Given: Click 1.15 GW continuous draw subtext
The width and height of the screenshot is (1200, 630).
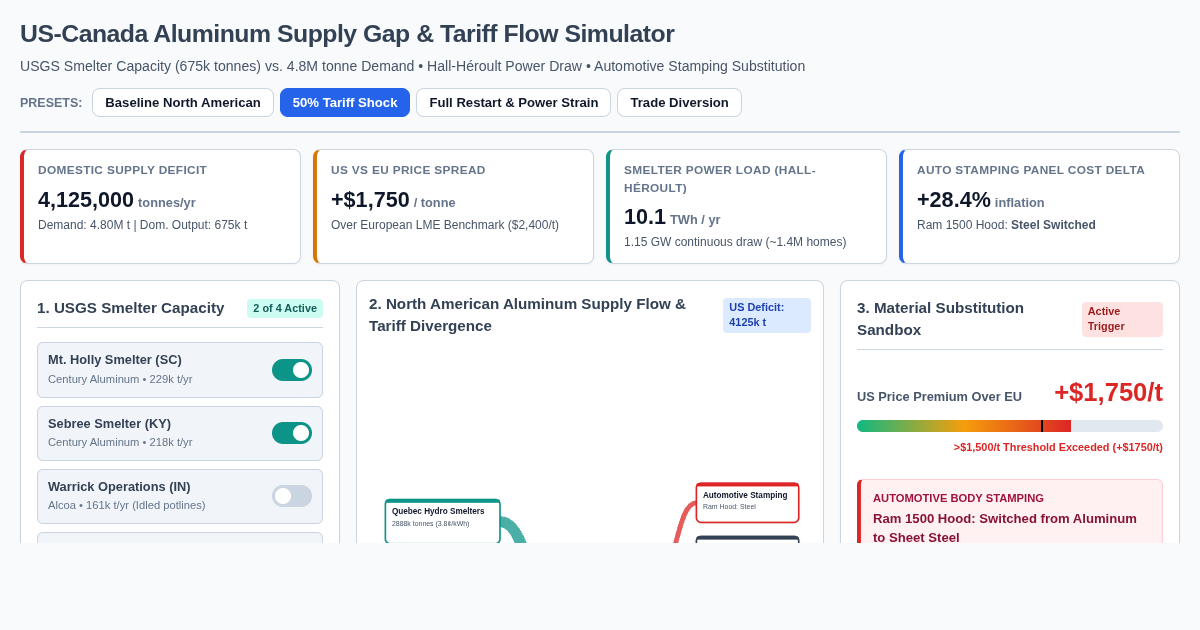Looking at the screenshot, I should pyautogui.click(x=735, y=242).
